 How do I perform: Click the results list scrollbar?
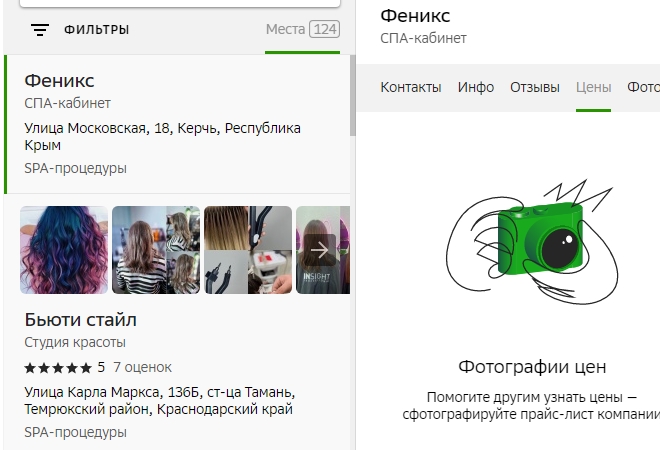[x=351, y=100]
